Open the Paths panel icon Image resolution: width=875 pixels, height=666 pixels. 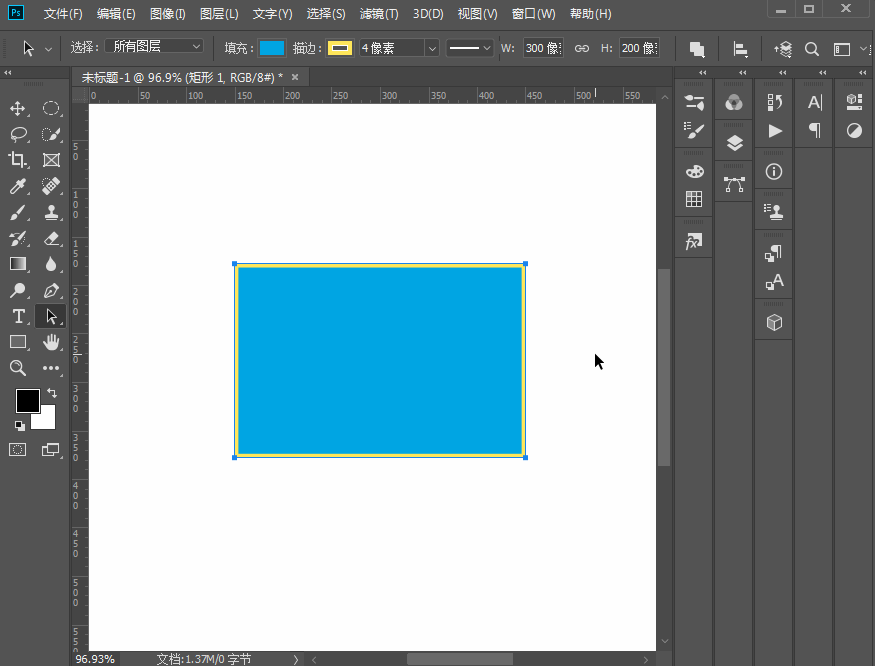[734, 184]
